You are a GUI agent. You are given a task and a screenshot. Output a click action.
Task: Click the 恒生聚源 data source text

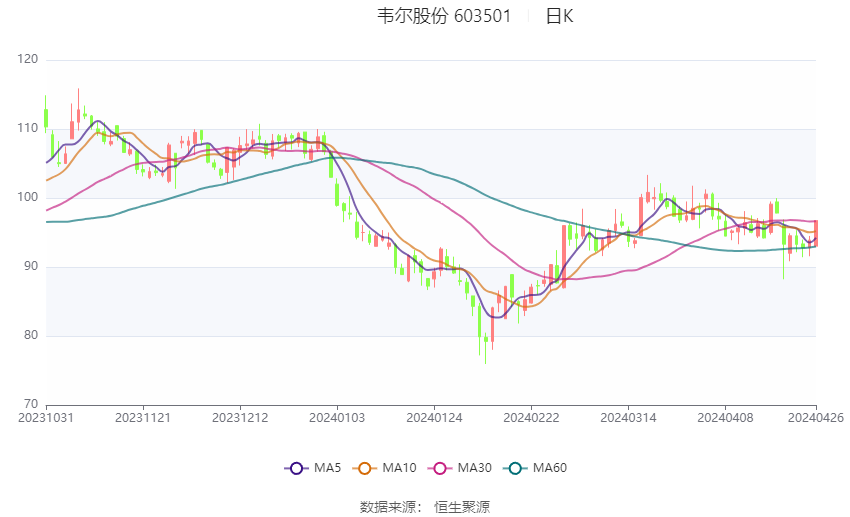click(461, 507)
